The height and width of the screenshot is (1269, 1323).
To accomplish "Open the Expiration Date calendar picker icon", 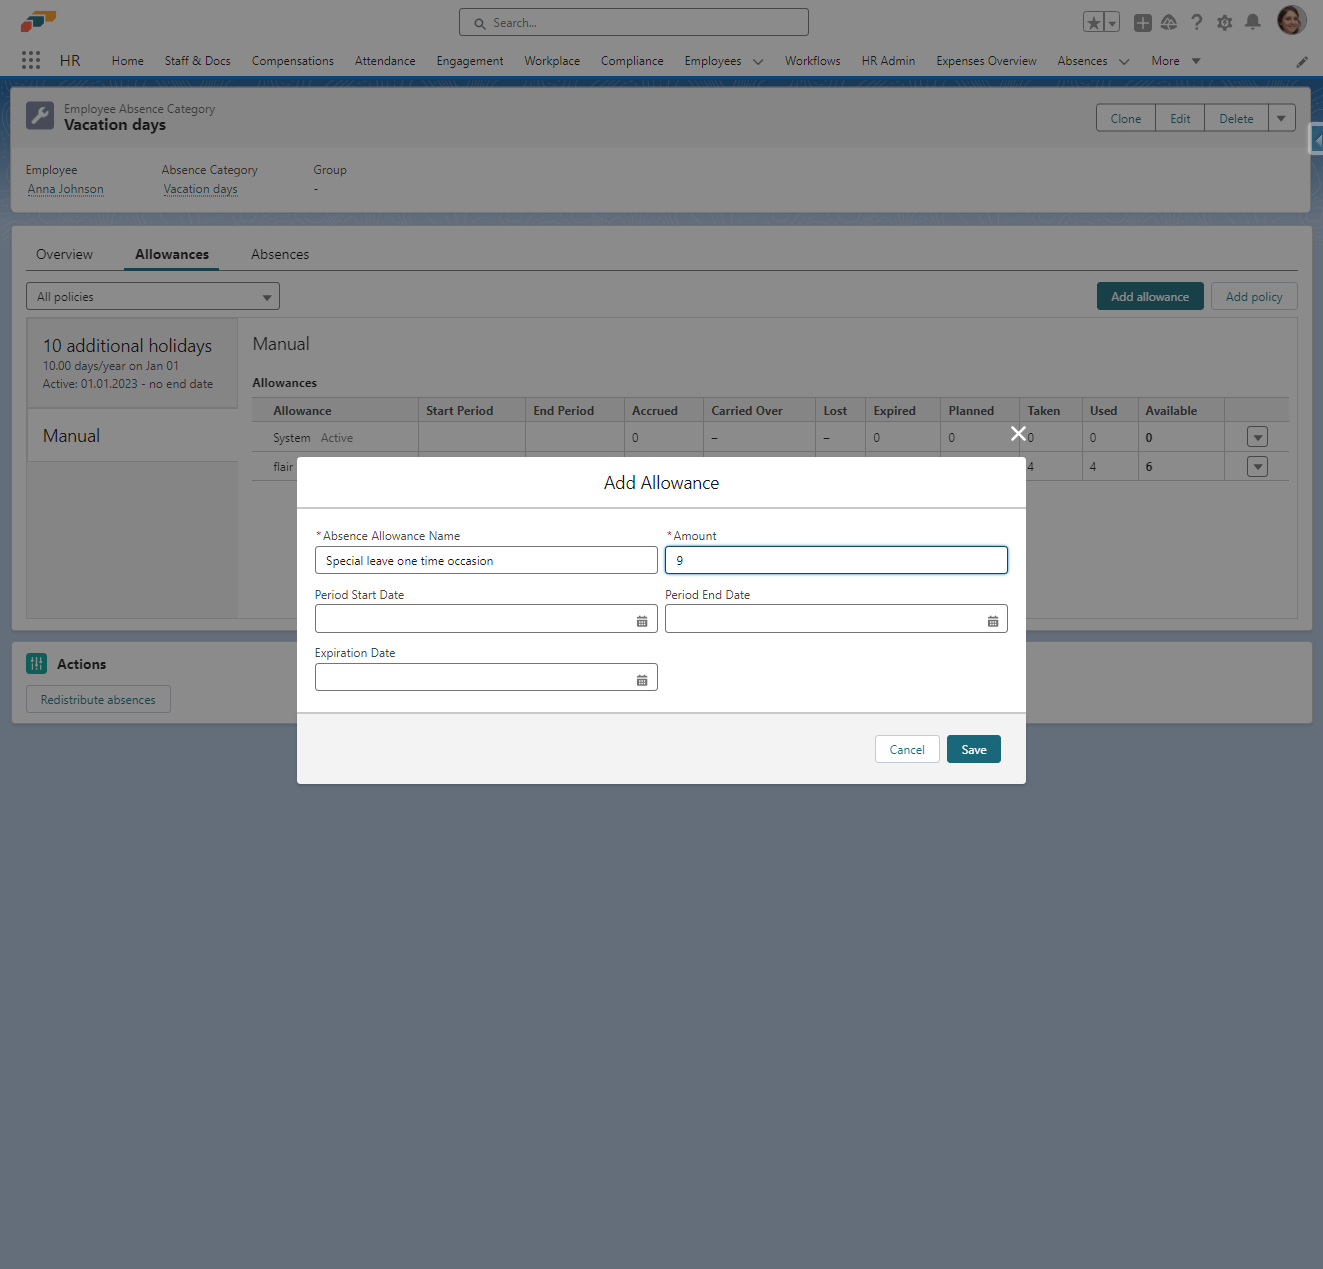I will click(x=642, y=680).
